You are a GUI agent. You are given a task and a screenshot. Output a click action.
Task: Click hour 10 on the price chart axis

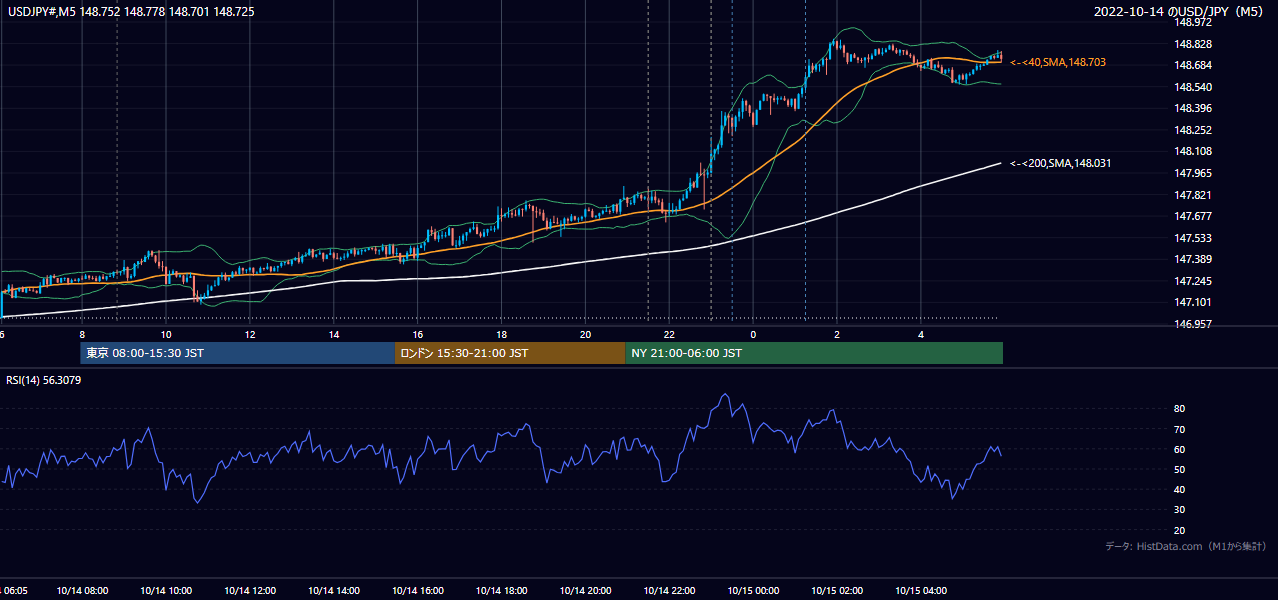point(166,335)
